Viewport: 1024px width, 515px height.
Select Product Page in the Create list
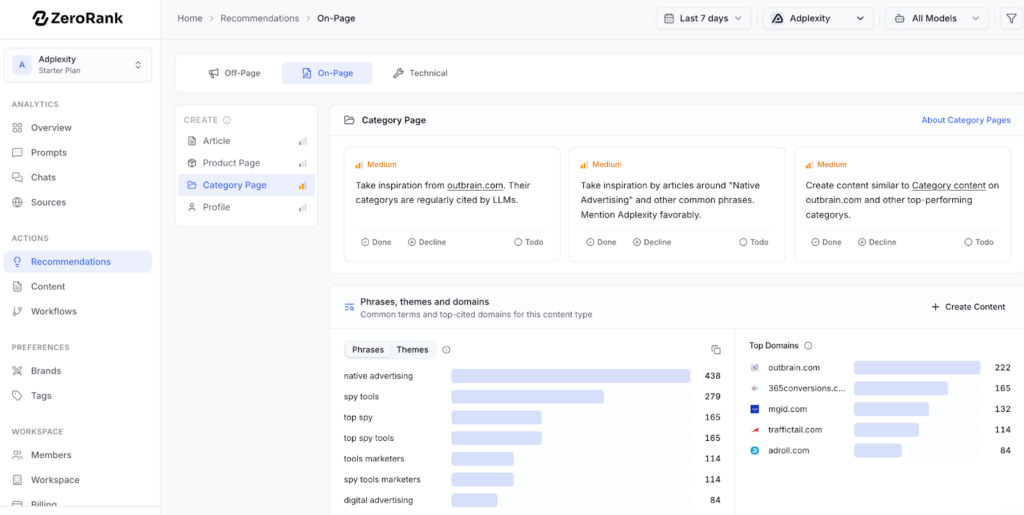click(x=231, y=163)
